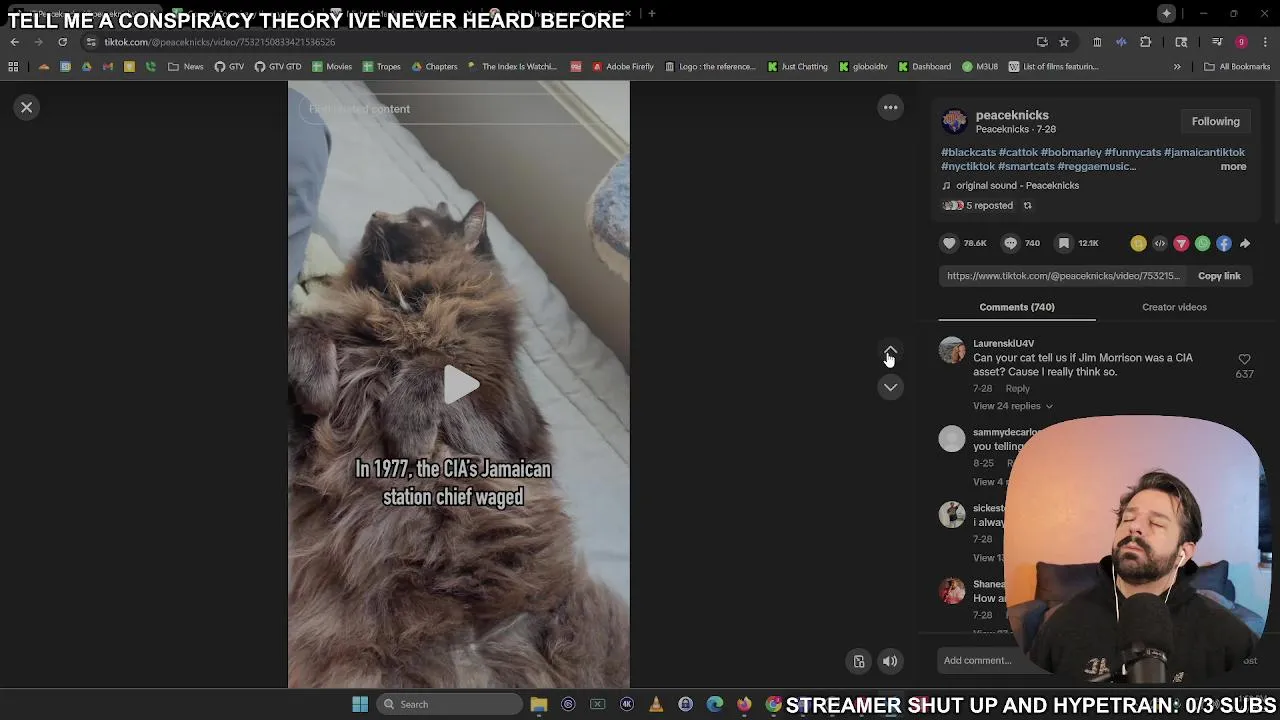Bookmark video with the favorites icon
The width and height of the screenshot is (1280, 720).
(x=1064, y=243)
